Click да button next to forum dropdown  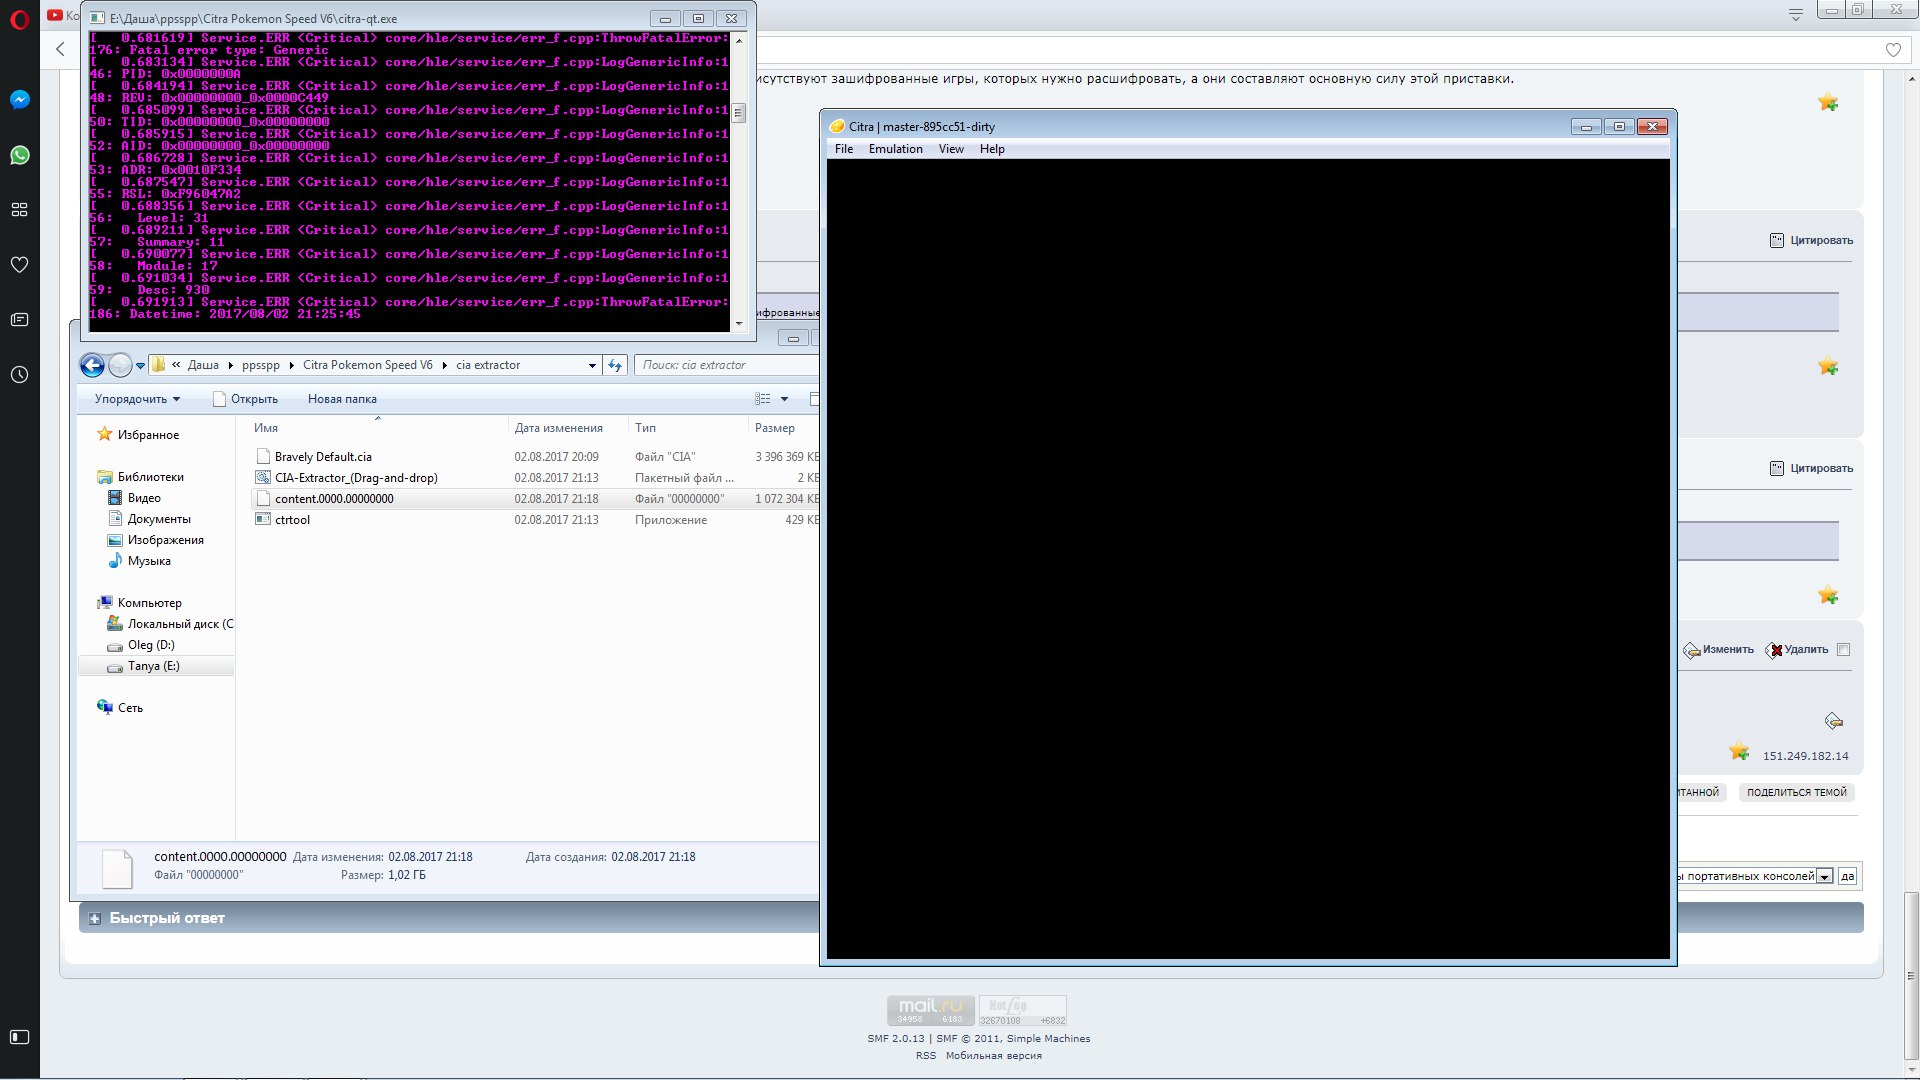pos(1847,876)
